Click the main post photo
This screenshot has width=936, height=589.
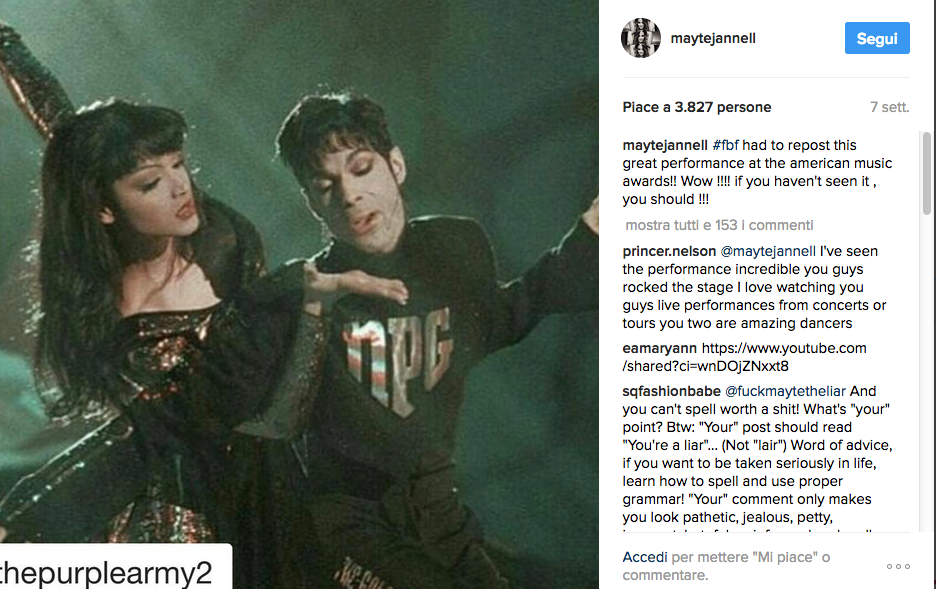point(299,294)
